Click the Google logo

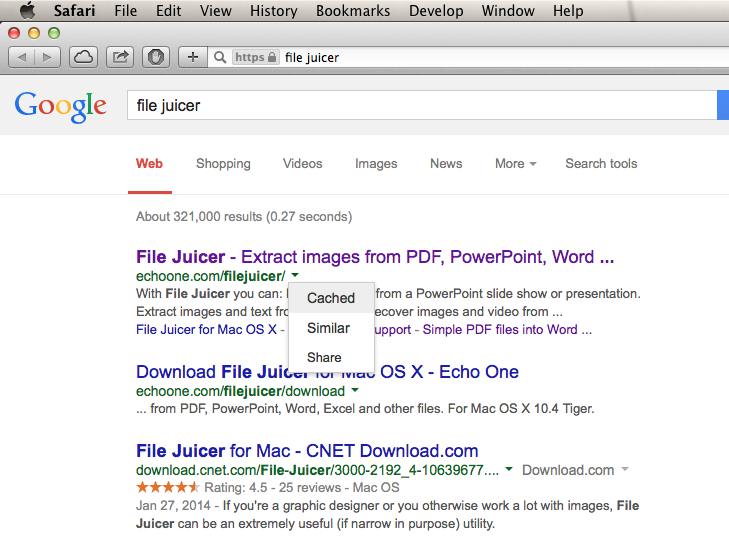(60, 106)
